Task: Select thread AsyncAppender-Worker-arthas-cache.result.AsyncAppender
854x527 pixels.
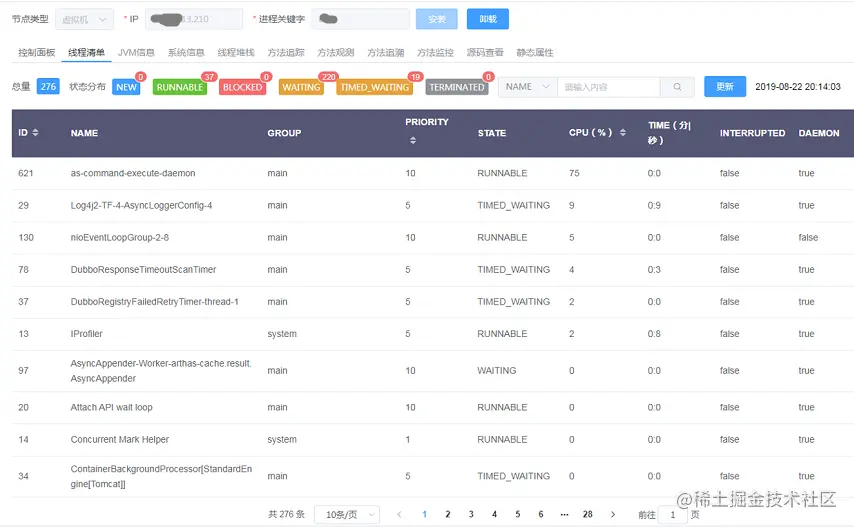Action: 161,371
